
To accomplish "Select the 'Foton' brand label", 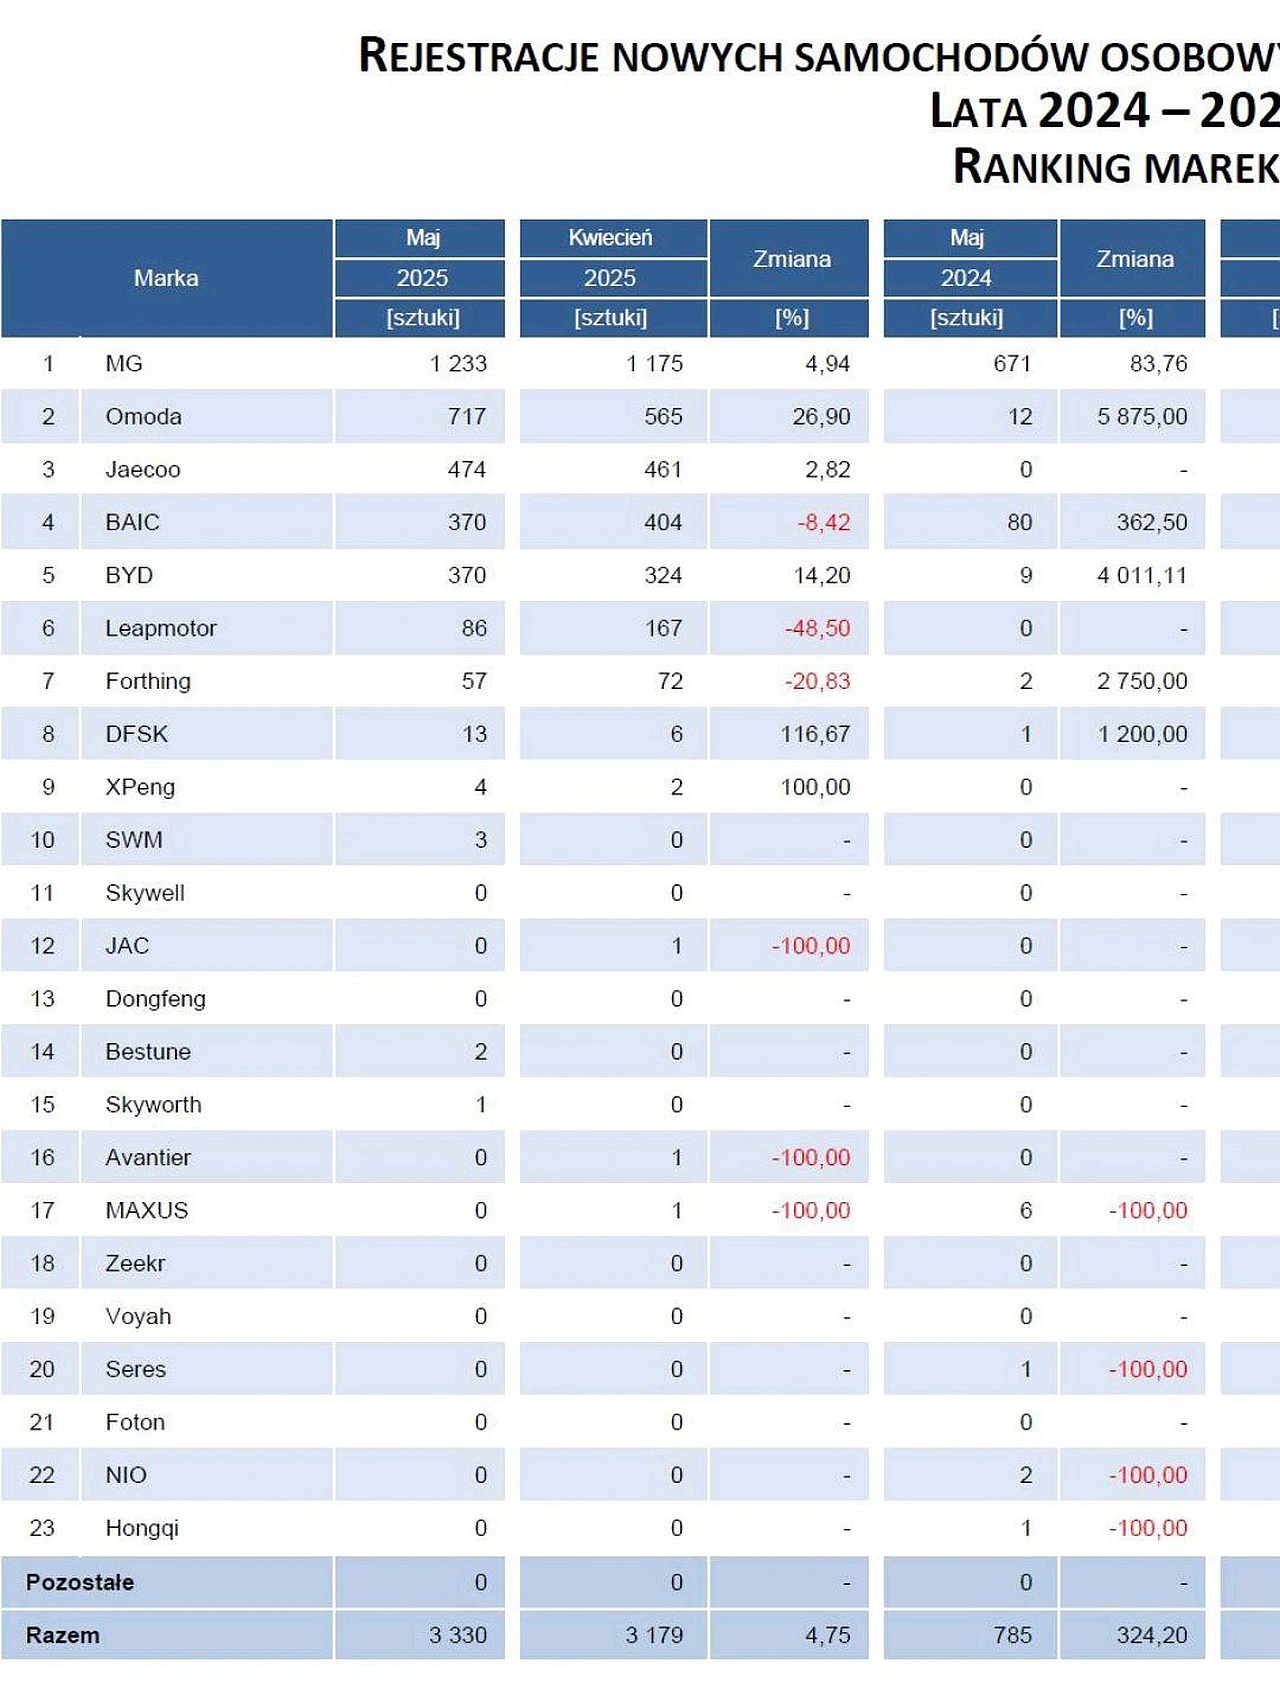I will (135, 1424).
